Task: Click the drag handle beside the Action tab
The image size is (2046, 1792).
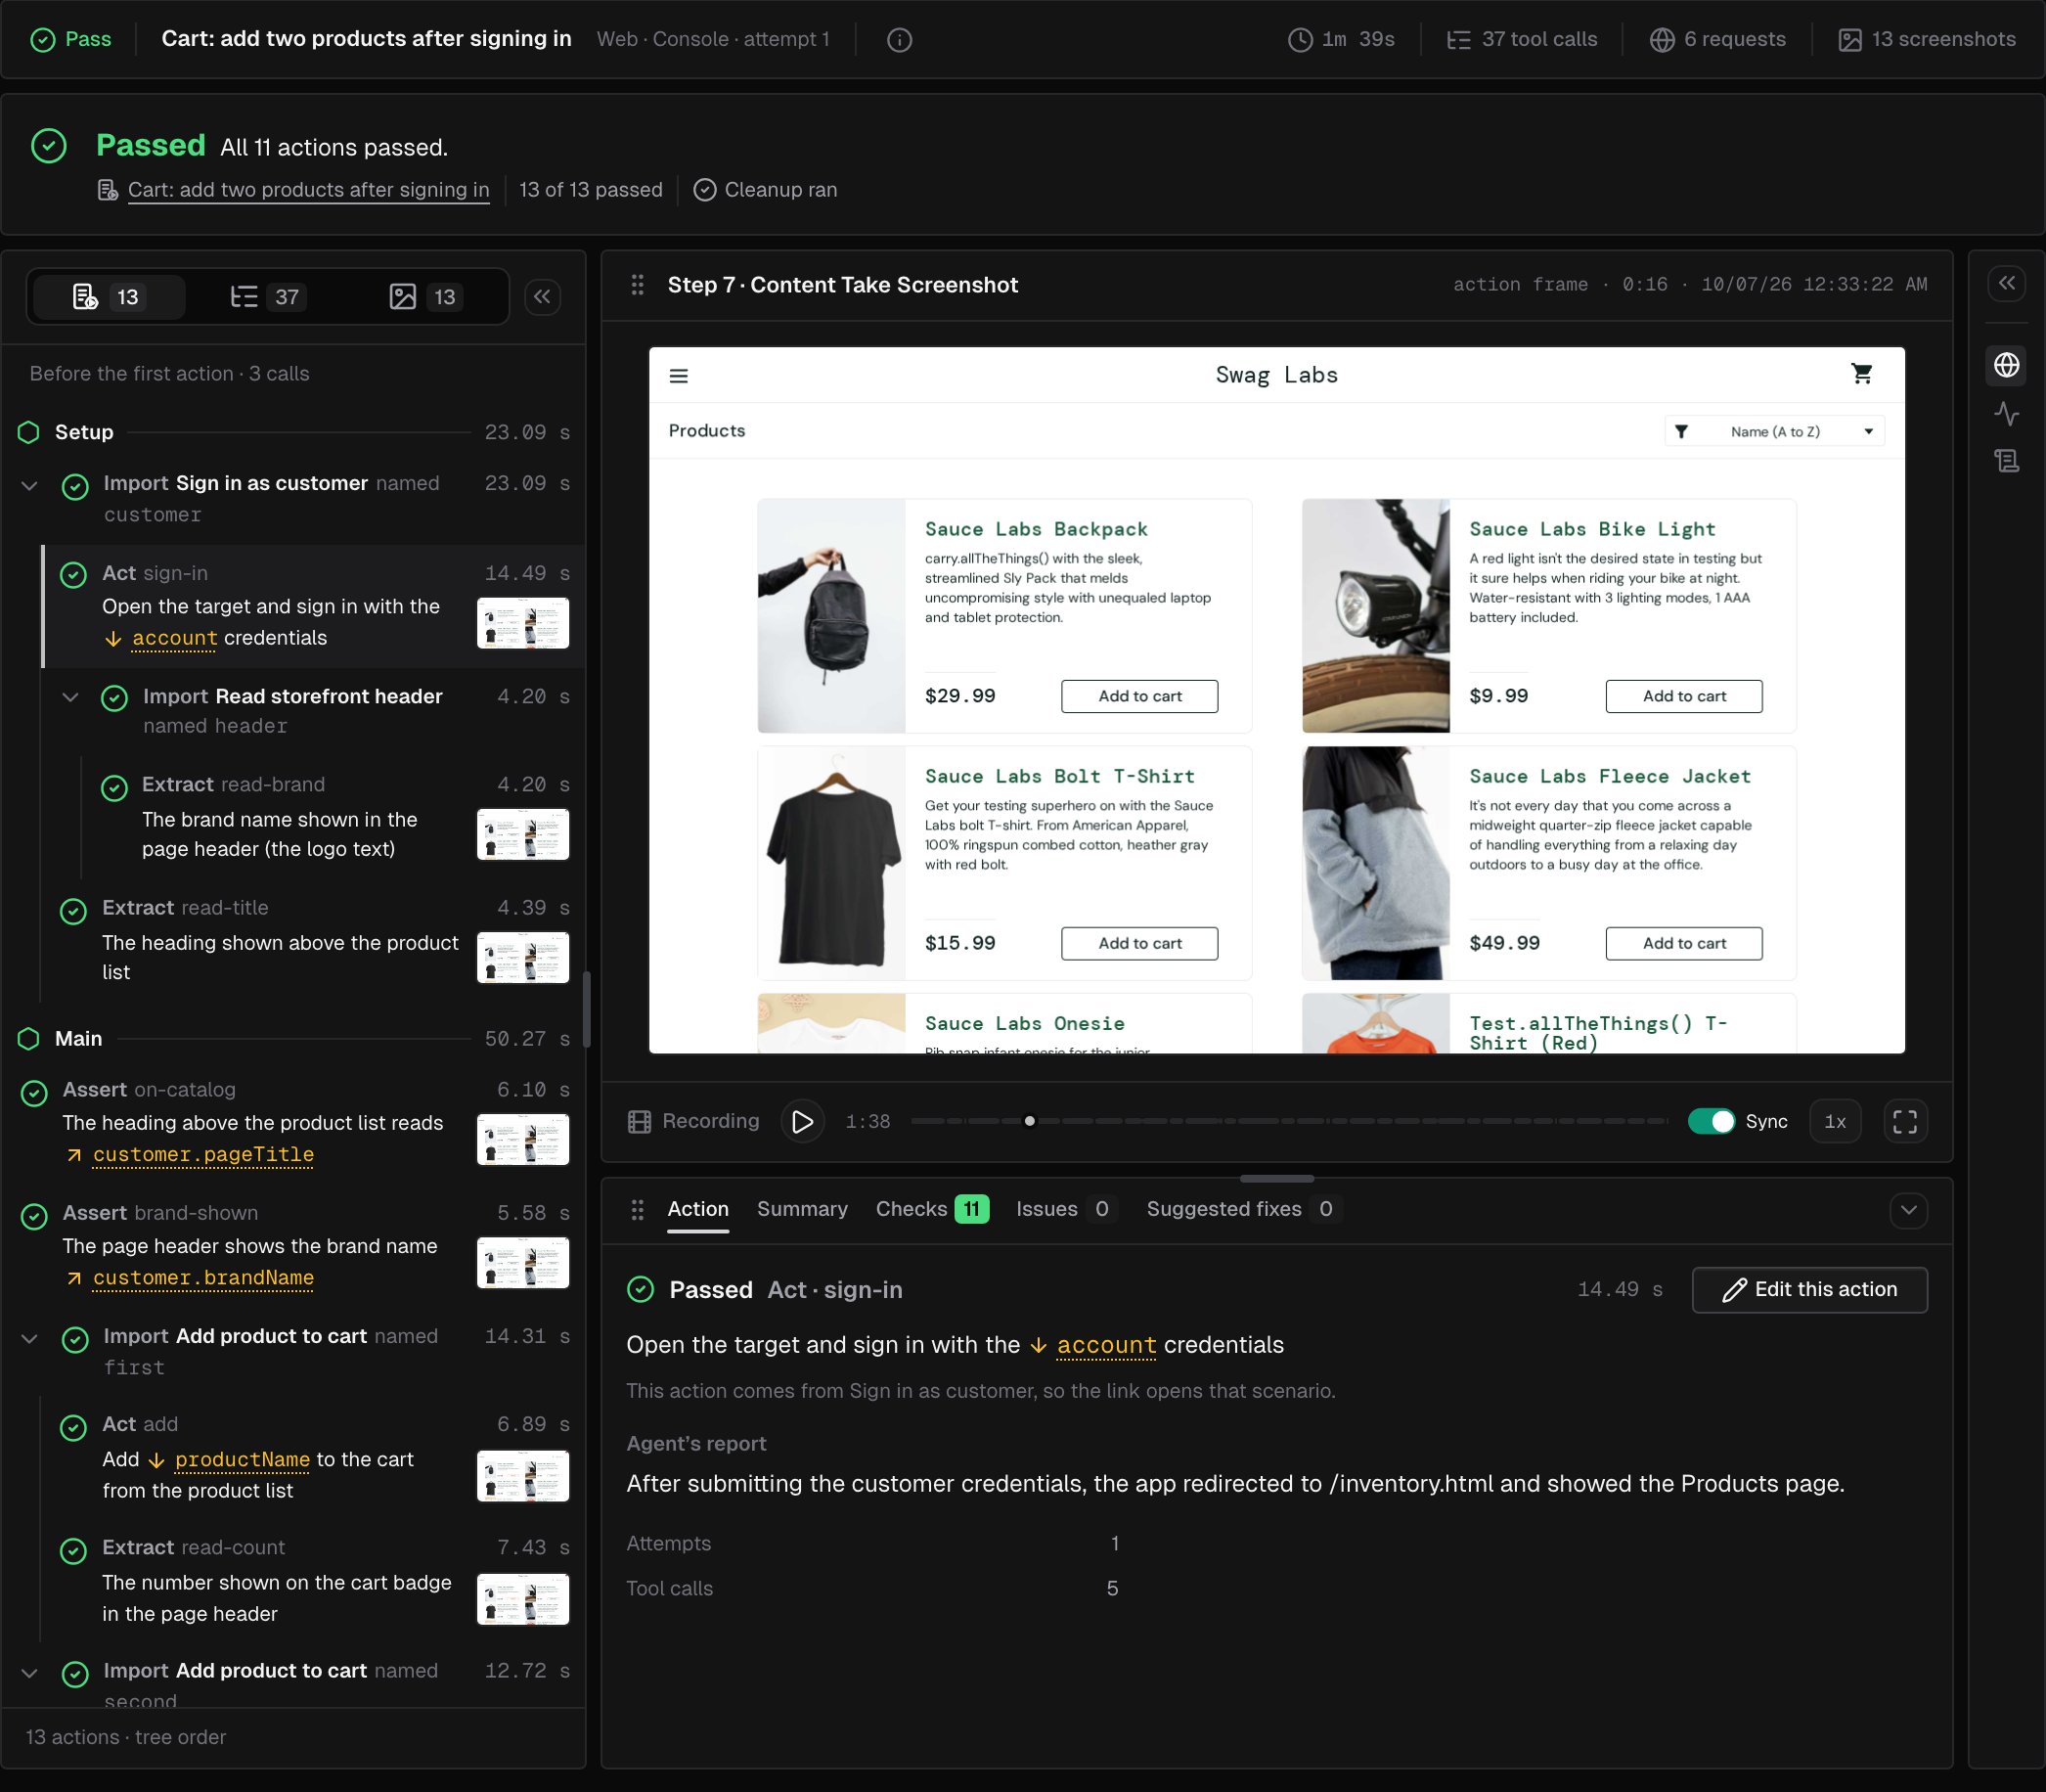Action: (637, 1210)
